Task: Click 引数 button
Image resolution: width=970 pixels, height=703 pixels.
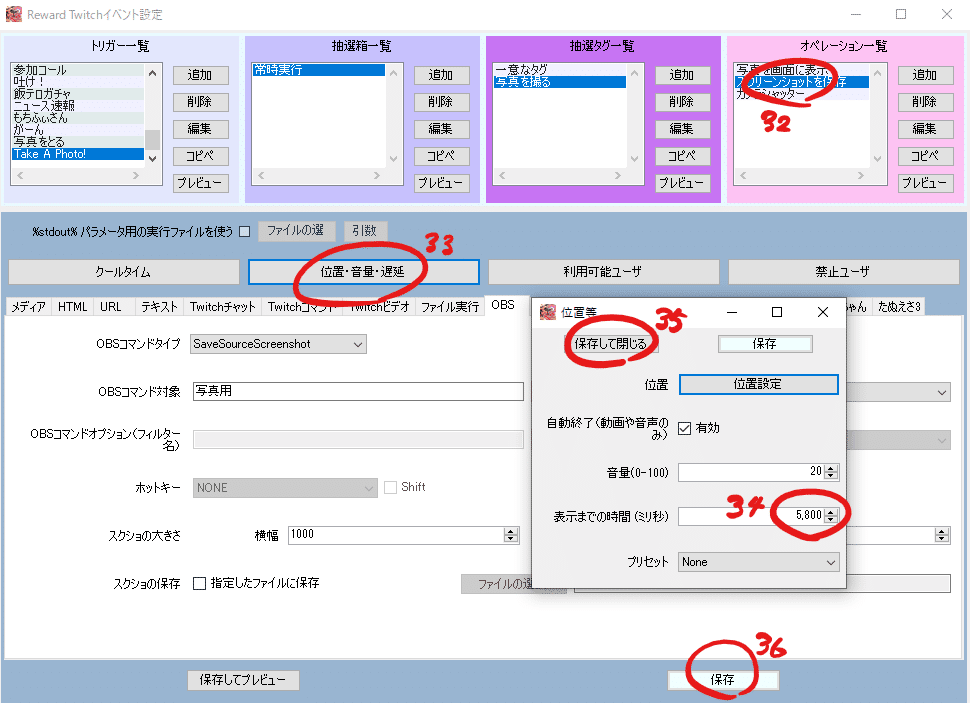Action: coord(365,231)
